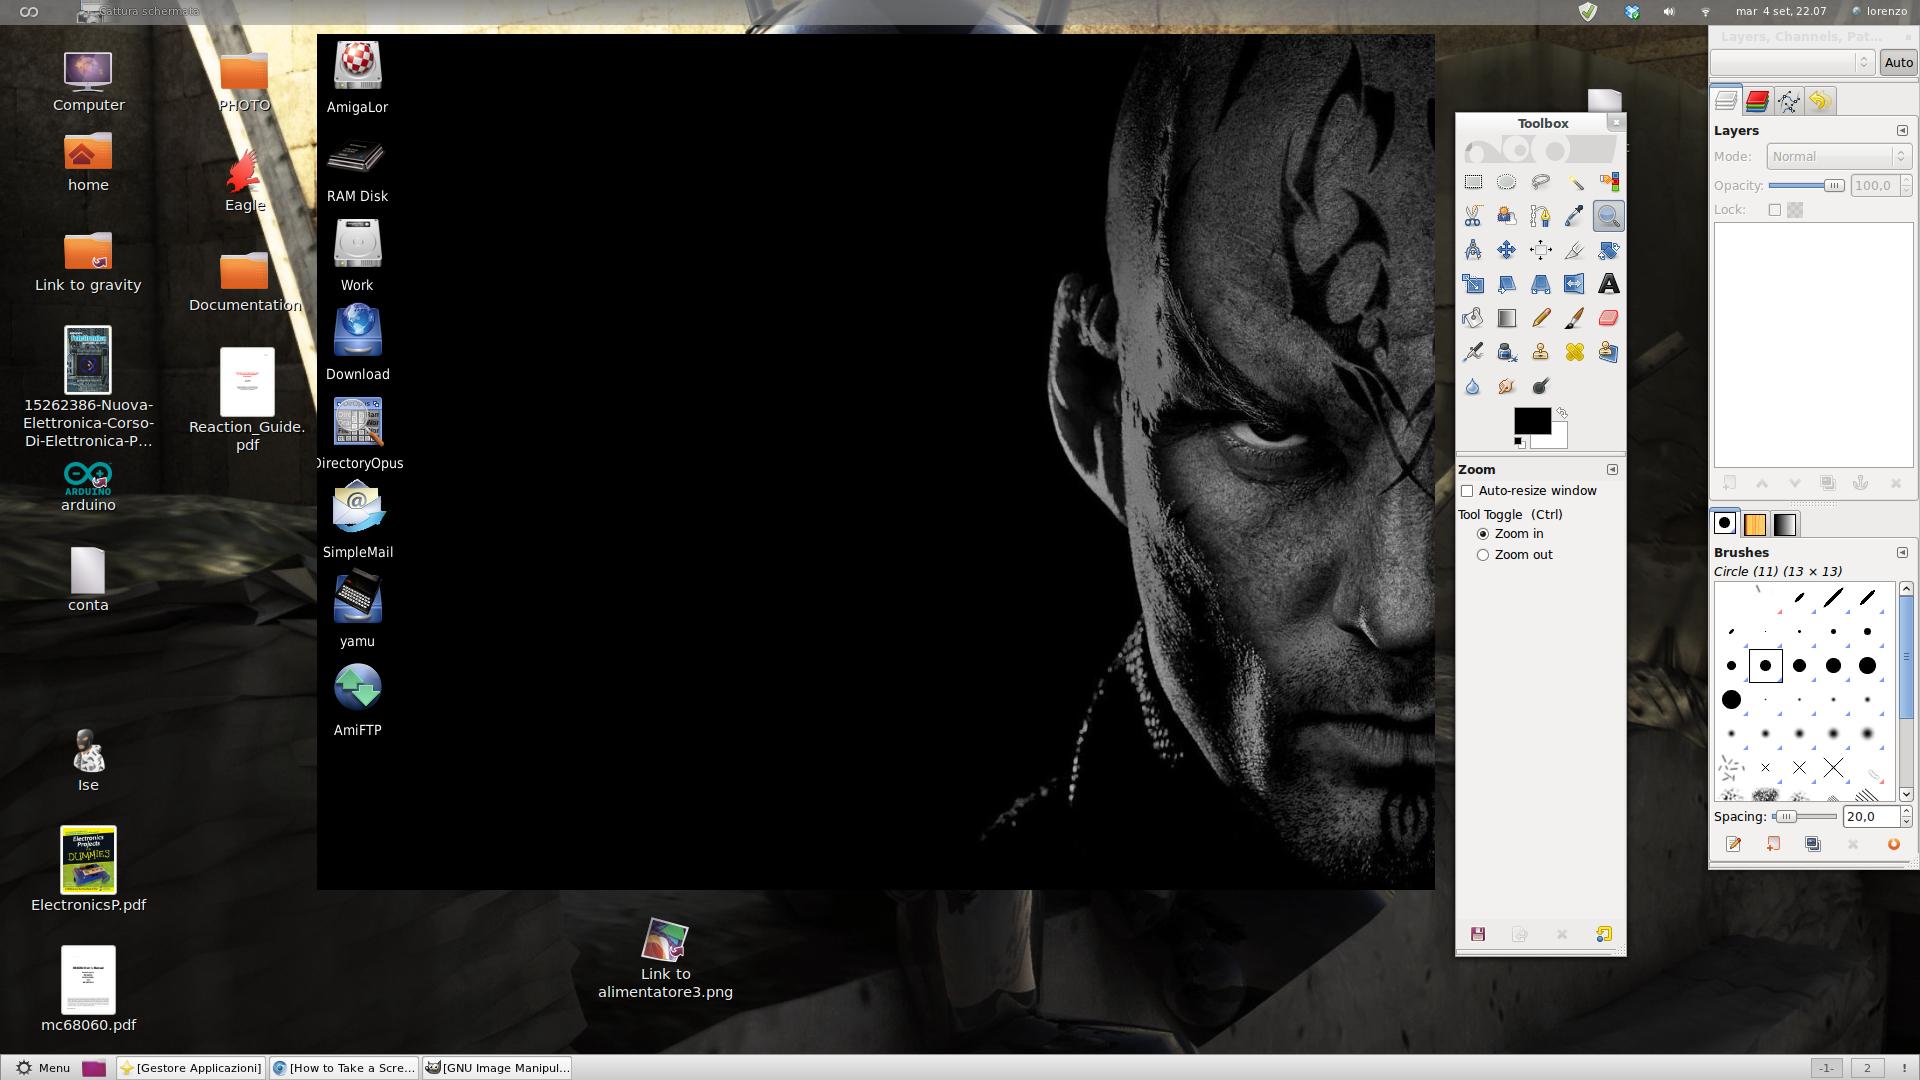
Task: Pick the Eraser tool
Action: tap(1608, 318)
